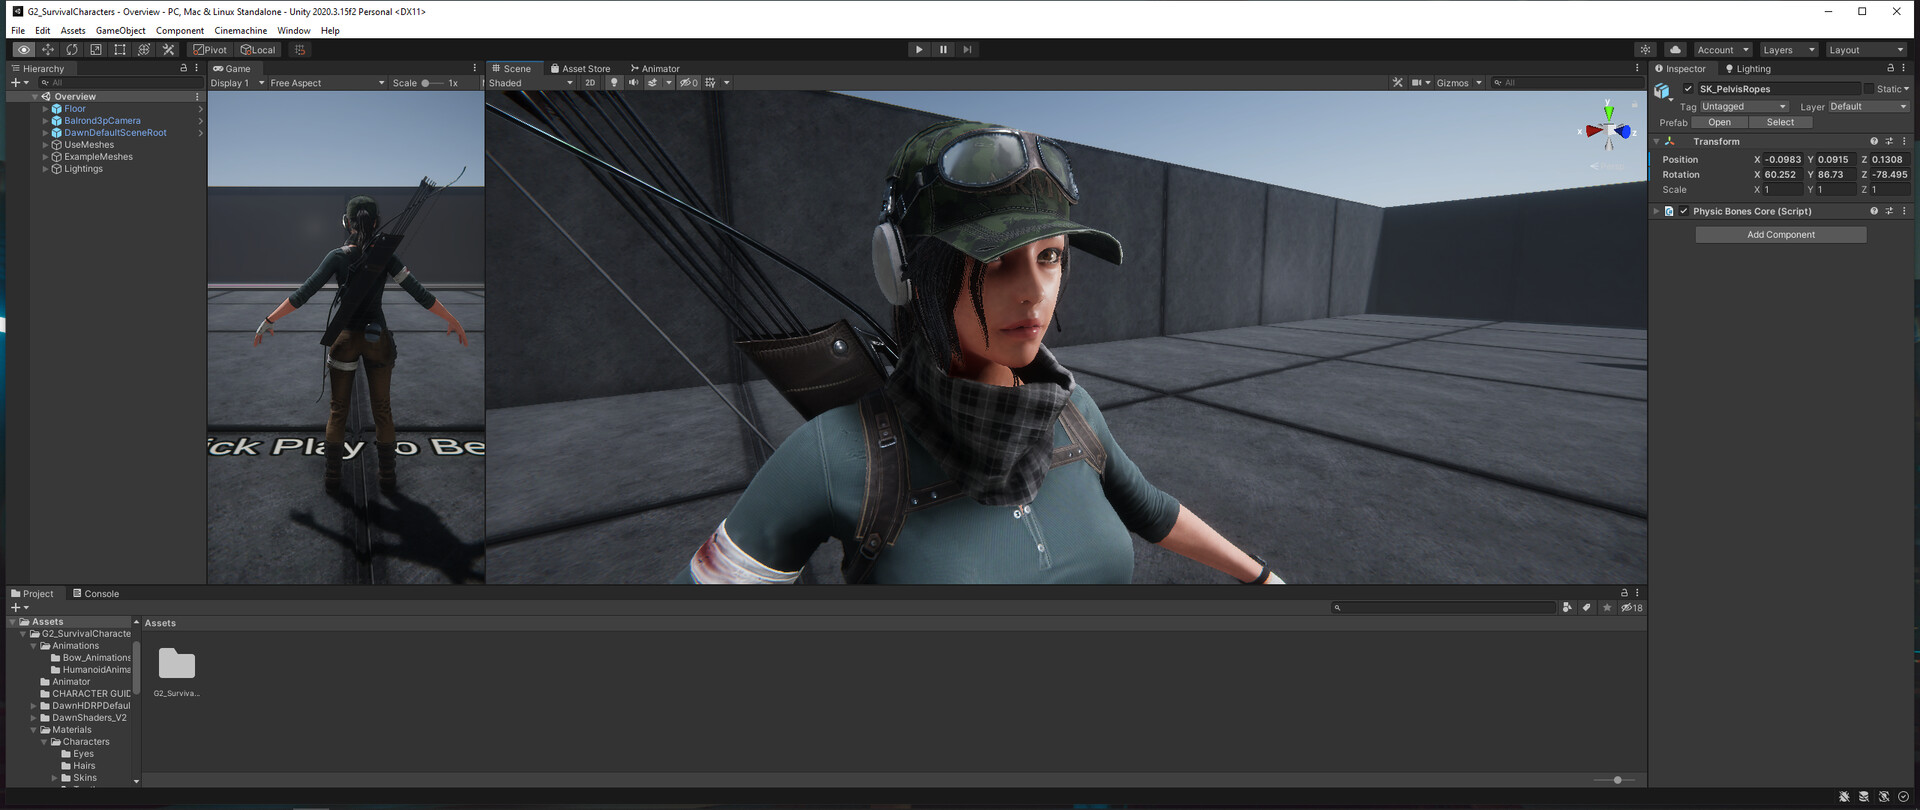
Task: Click the prefab cube icon in Inspector
Action: click(x=1662, y=91)
